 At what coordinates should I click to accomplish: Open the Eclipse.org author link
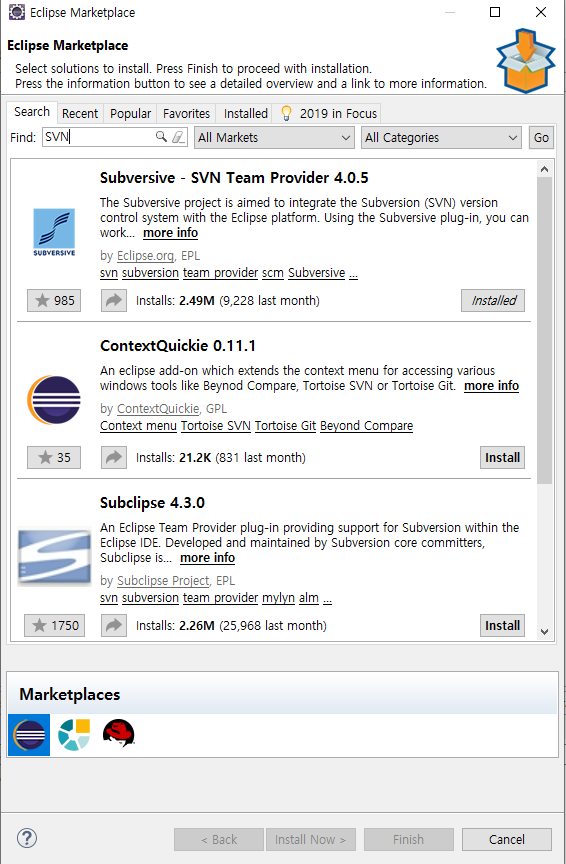145,256
